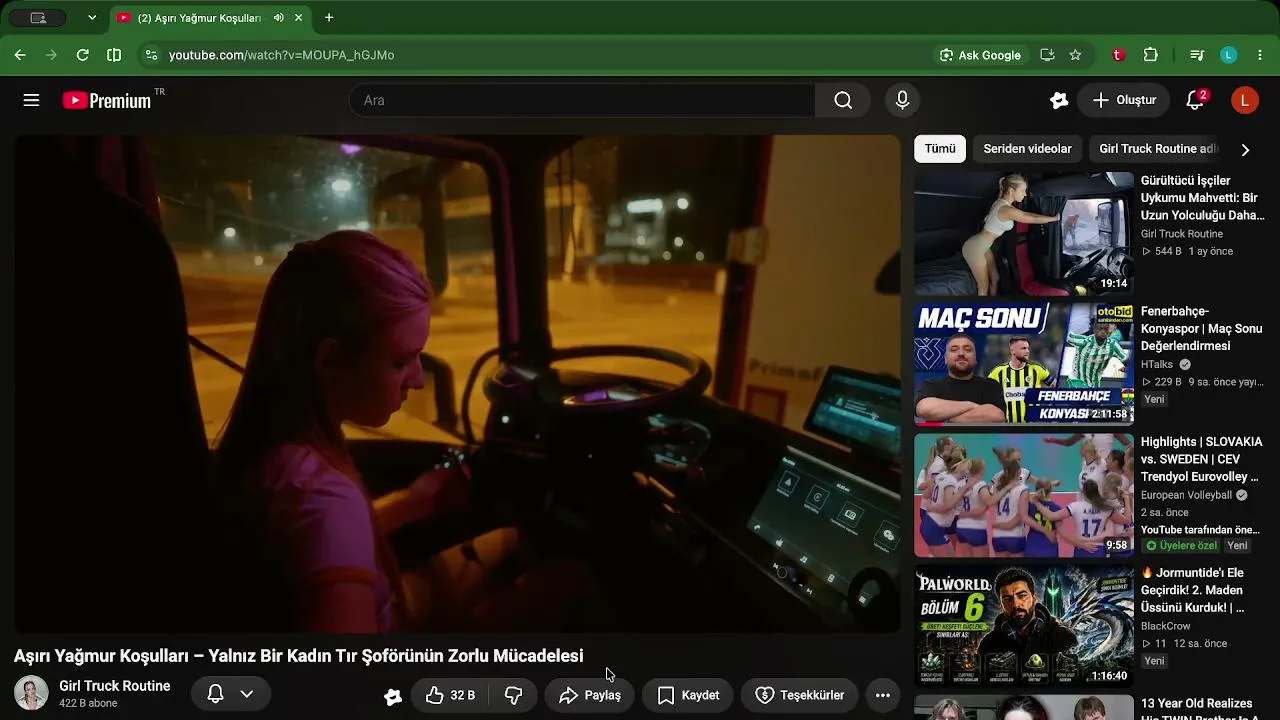The height and width of the screenshot is (720, 1280).
Task: Click the Ara search field
Action: pos(582,100)
